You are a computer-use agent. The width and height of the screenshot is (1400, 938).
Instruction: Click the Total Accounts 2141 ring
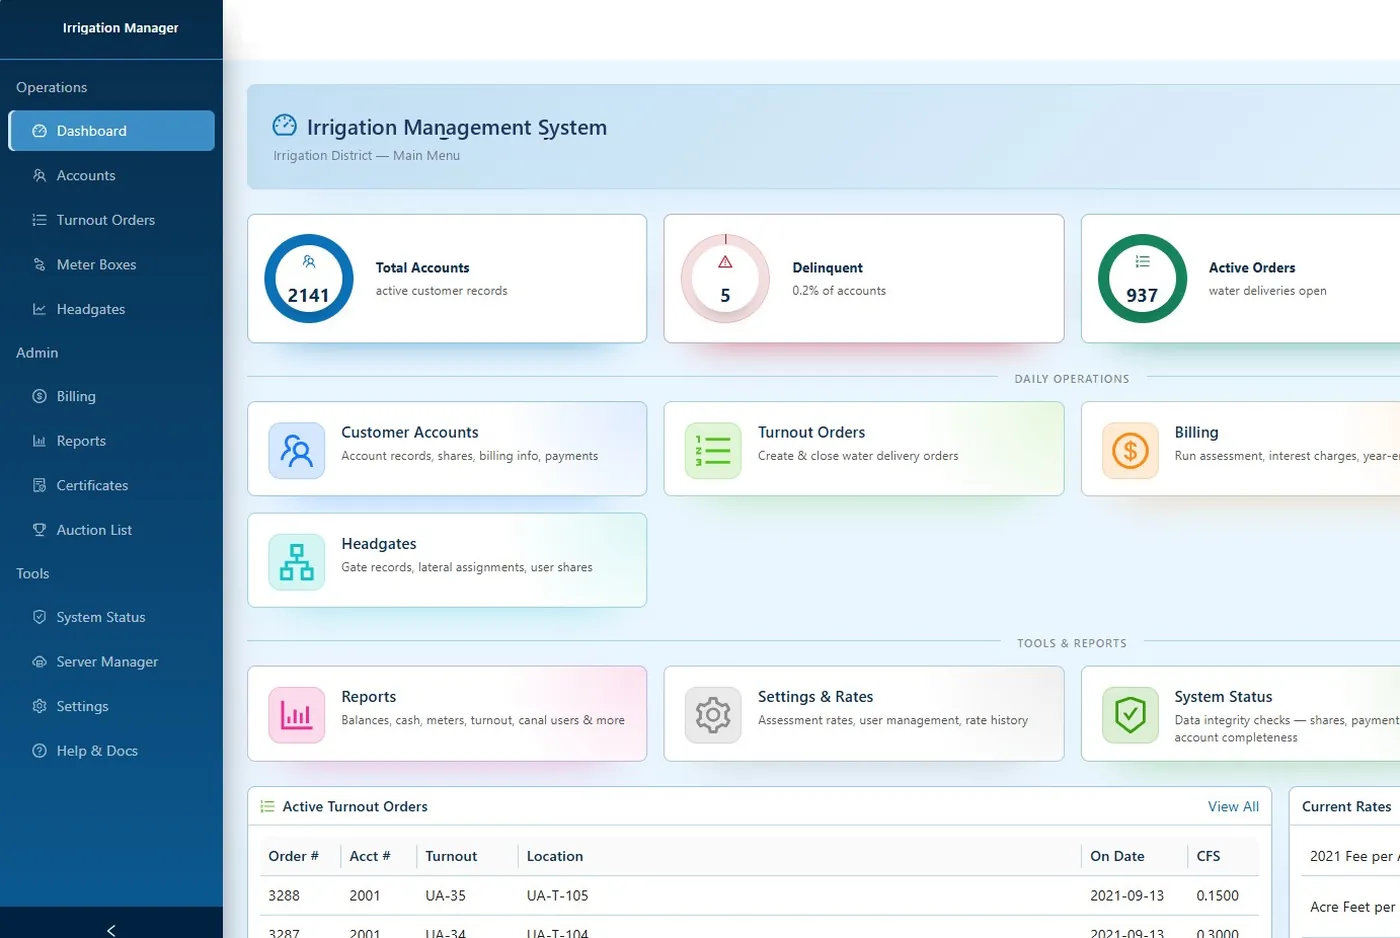(x=309, y=279)
